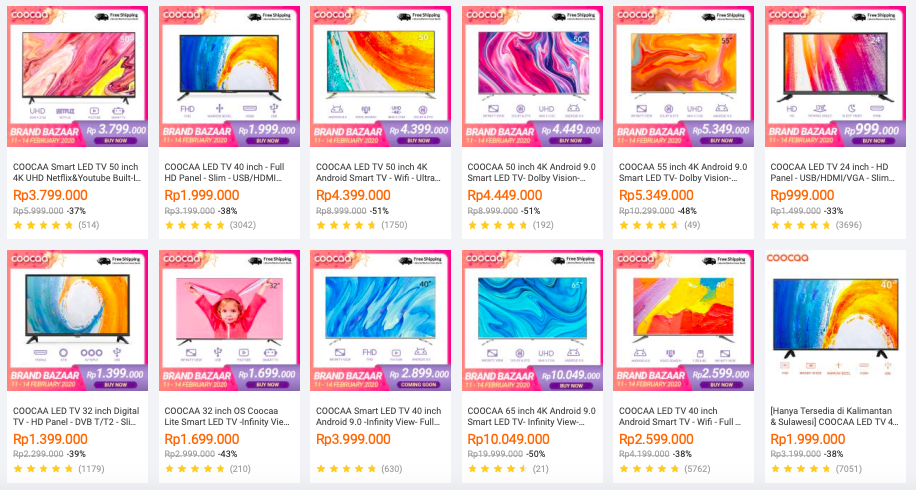916x490 pixels.
Task: Click Netflix icon on the 50 inch TV image
Action: point(65,112)
